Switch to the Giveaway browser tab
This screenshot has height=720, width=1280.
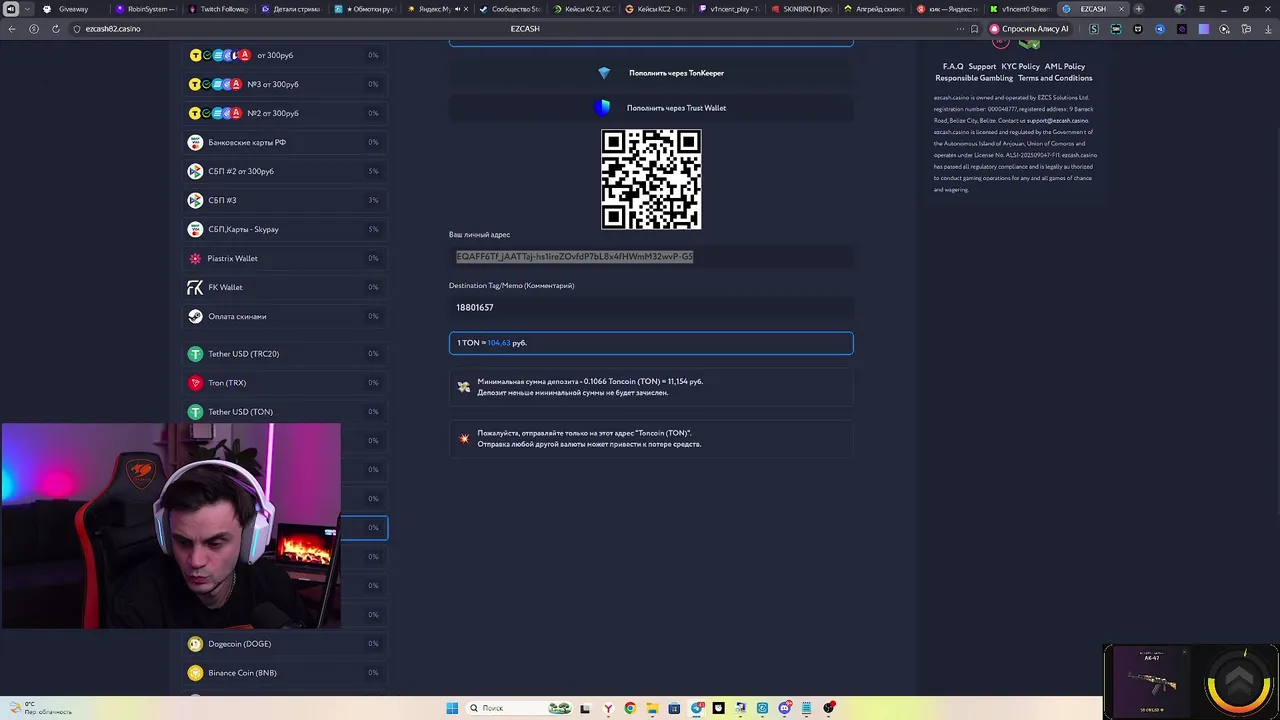pos(74,9)
